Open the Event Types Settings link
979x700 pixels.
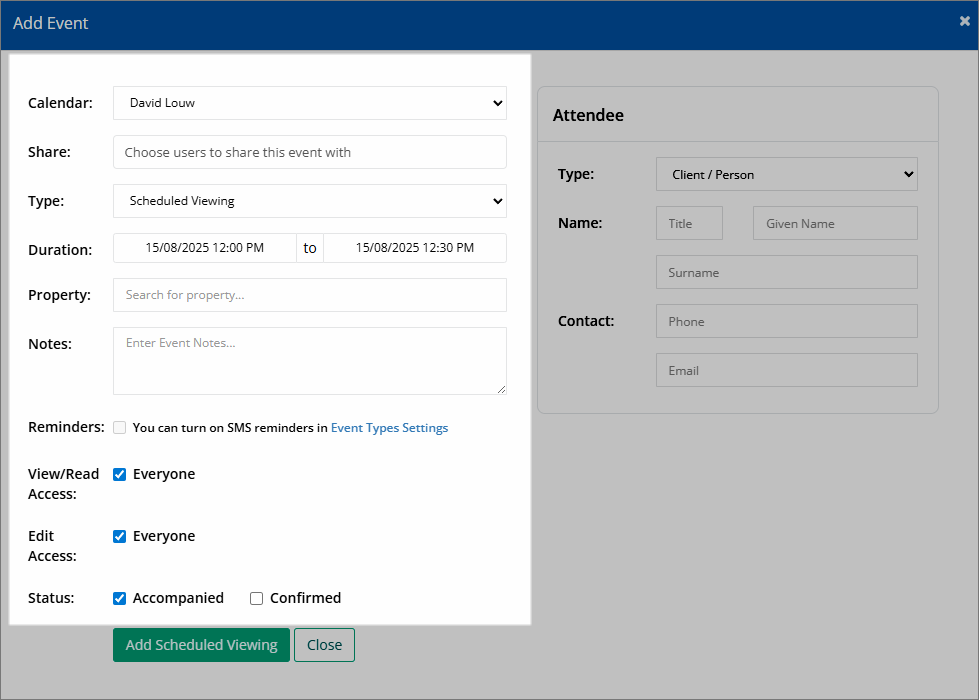(x=390, y=428)
